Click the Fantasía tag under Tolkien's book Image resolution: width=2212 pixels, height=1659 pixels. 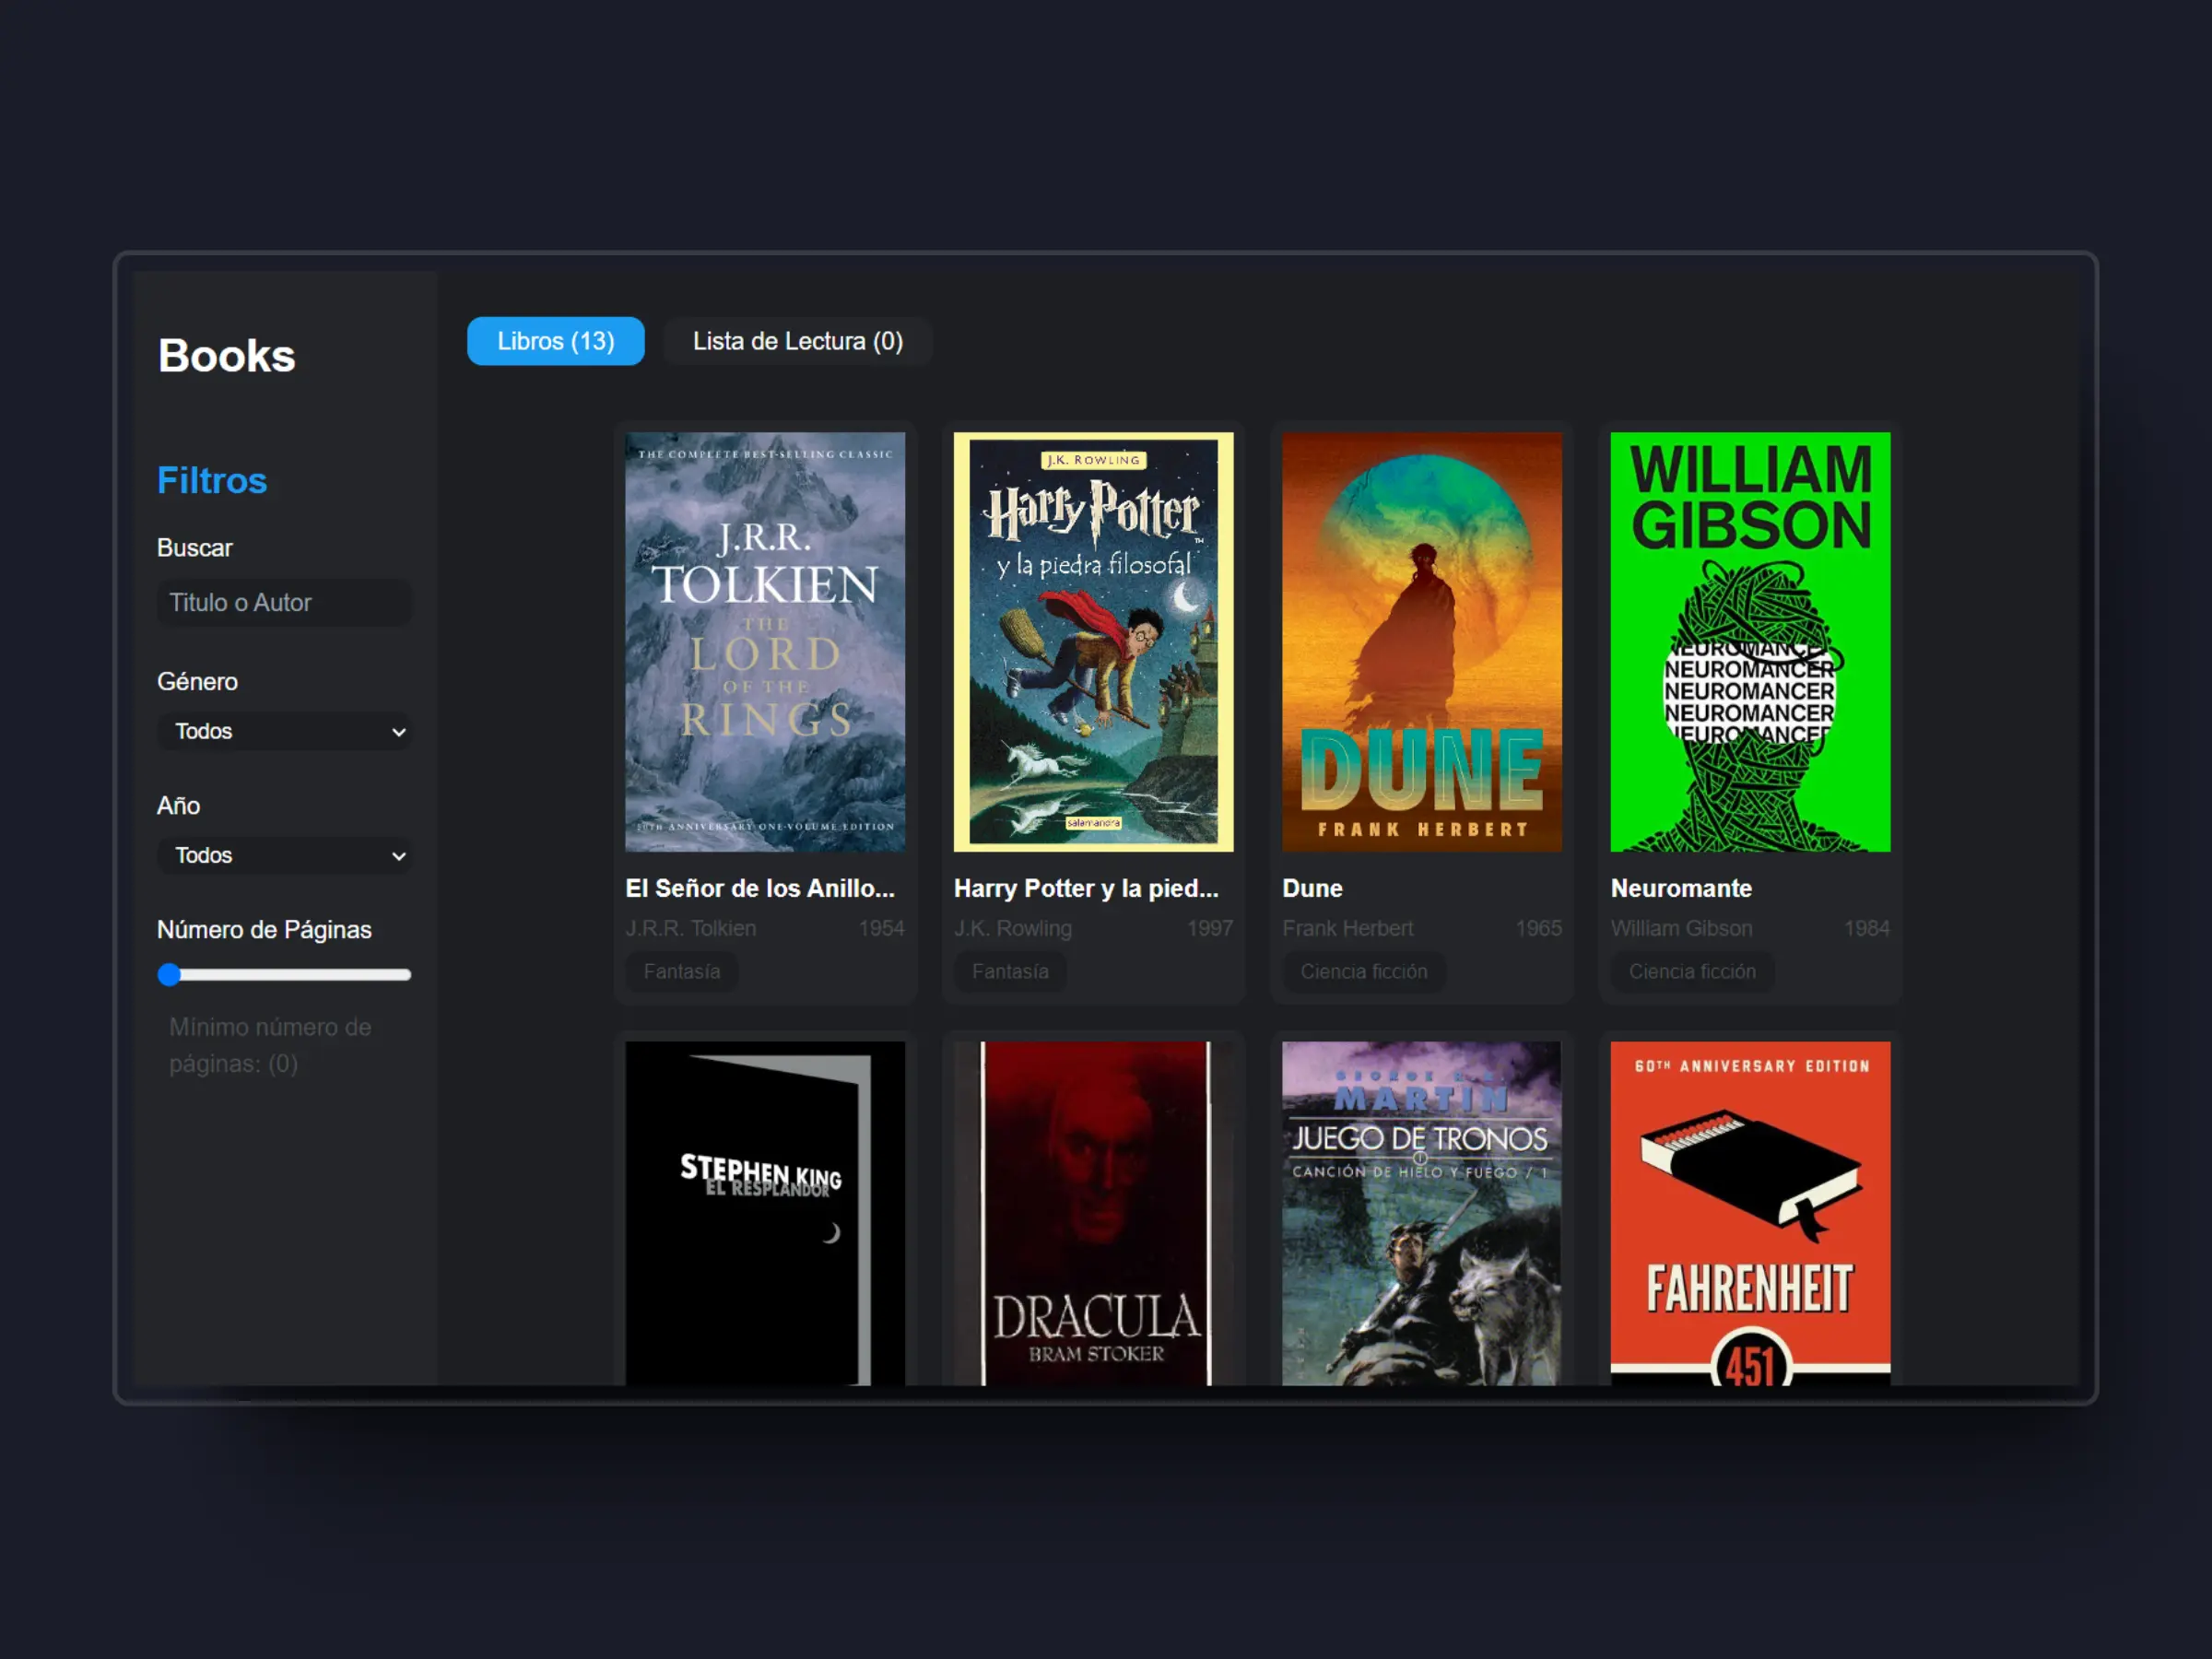682,971
